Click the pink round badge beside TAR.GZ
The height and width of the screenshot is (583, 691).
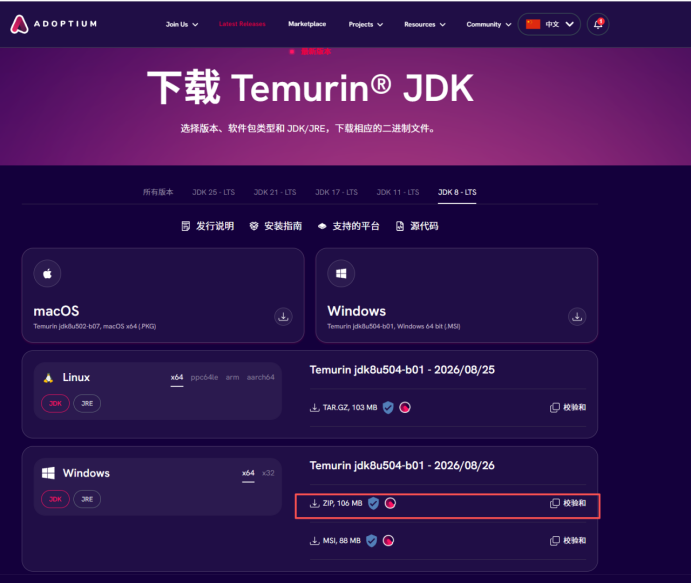pos(405,408)
